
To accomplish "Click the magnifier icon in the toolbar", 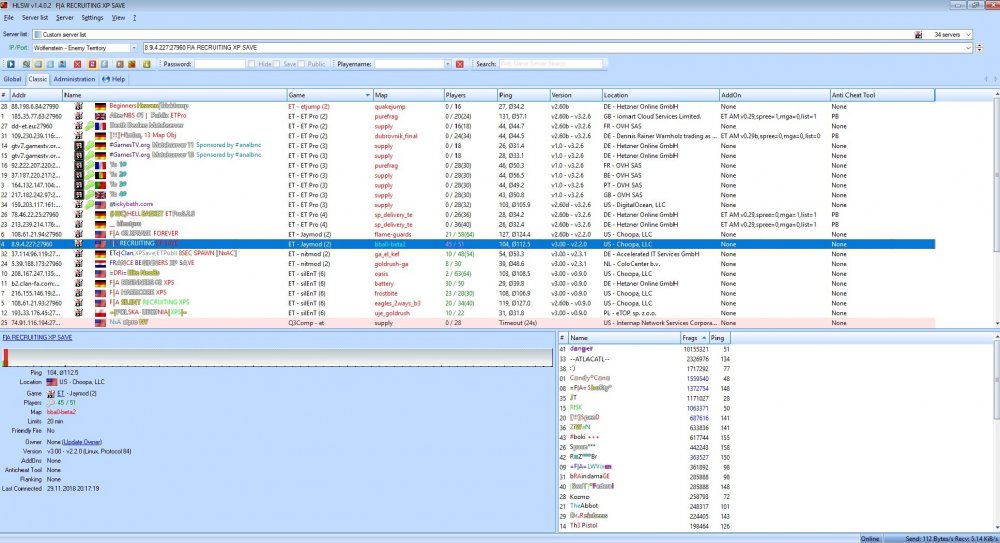I will [x=26, y=64].
